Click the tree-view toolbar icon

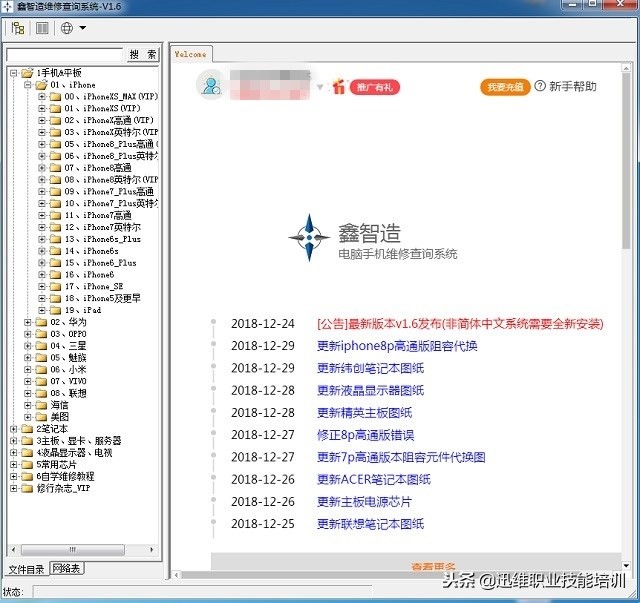18,28
